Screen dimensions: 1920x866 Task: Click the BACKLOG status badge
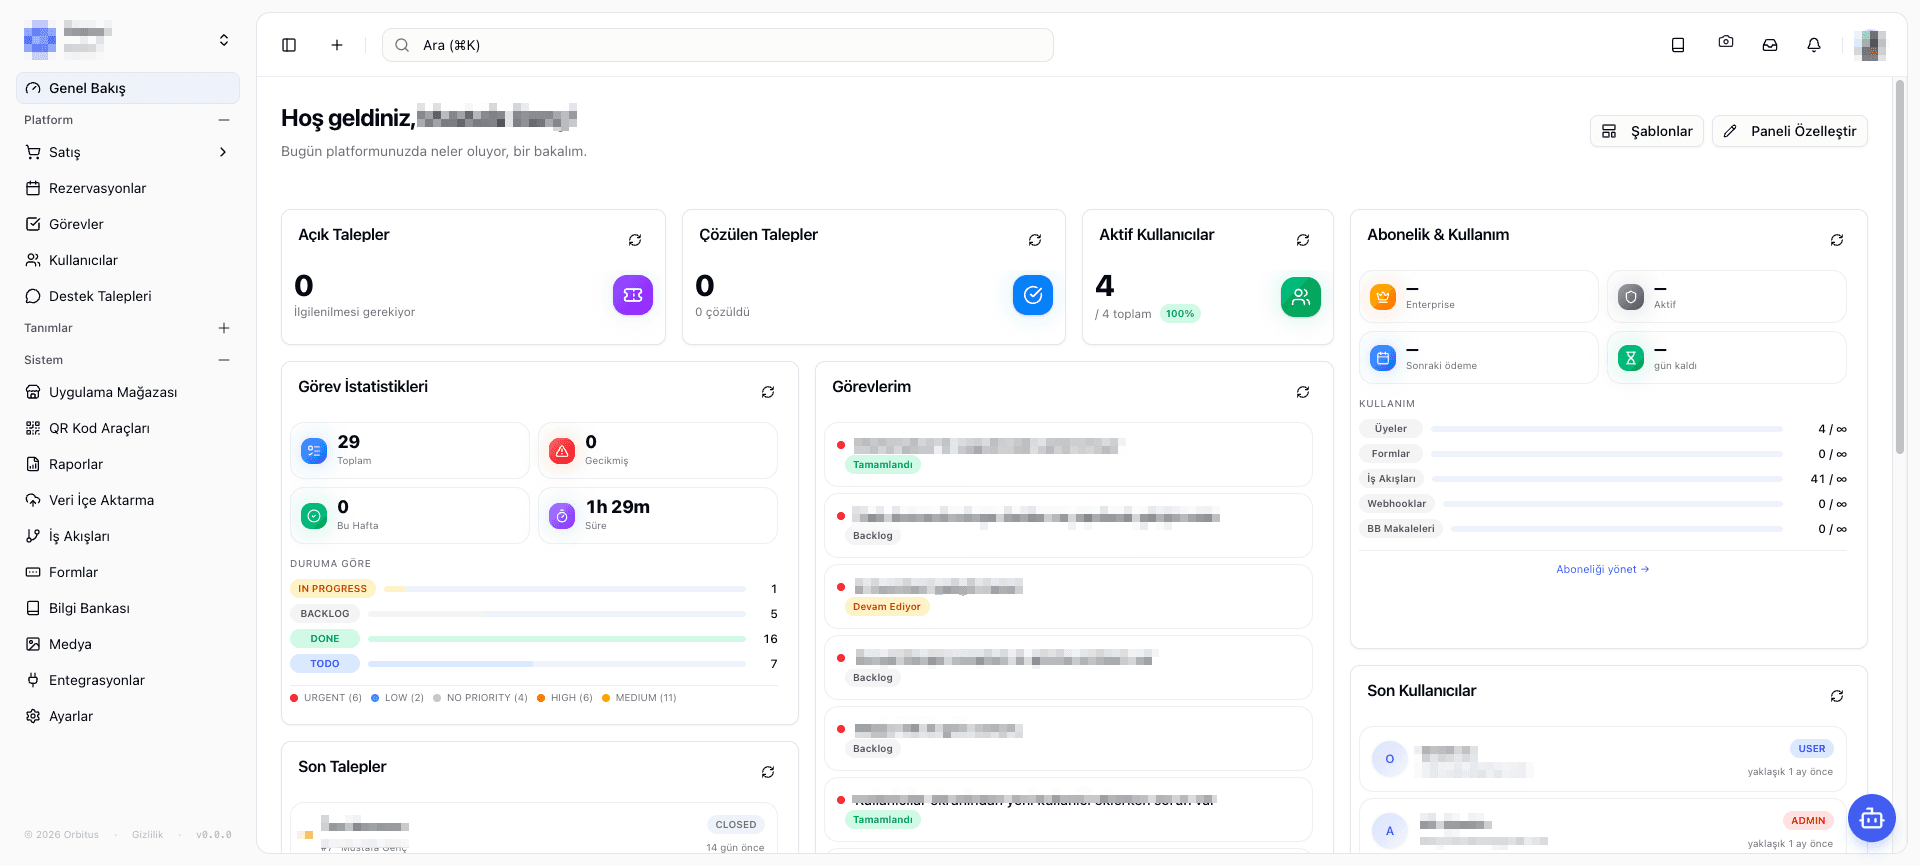pyautogui.click(x=325, y=614)
